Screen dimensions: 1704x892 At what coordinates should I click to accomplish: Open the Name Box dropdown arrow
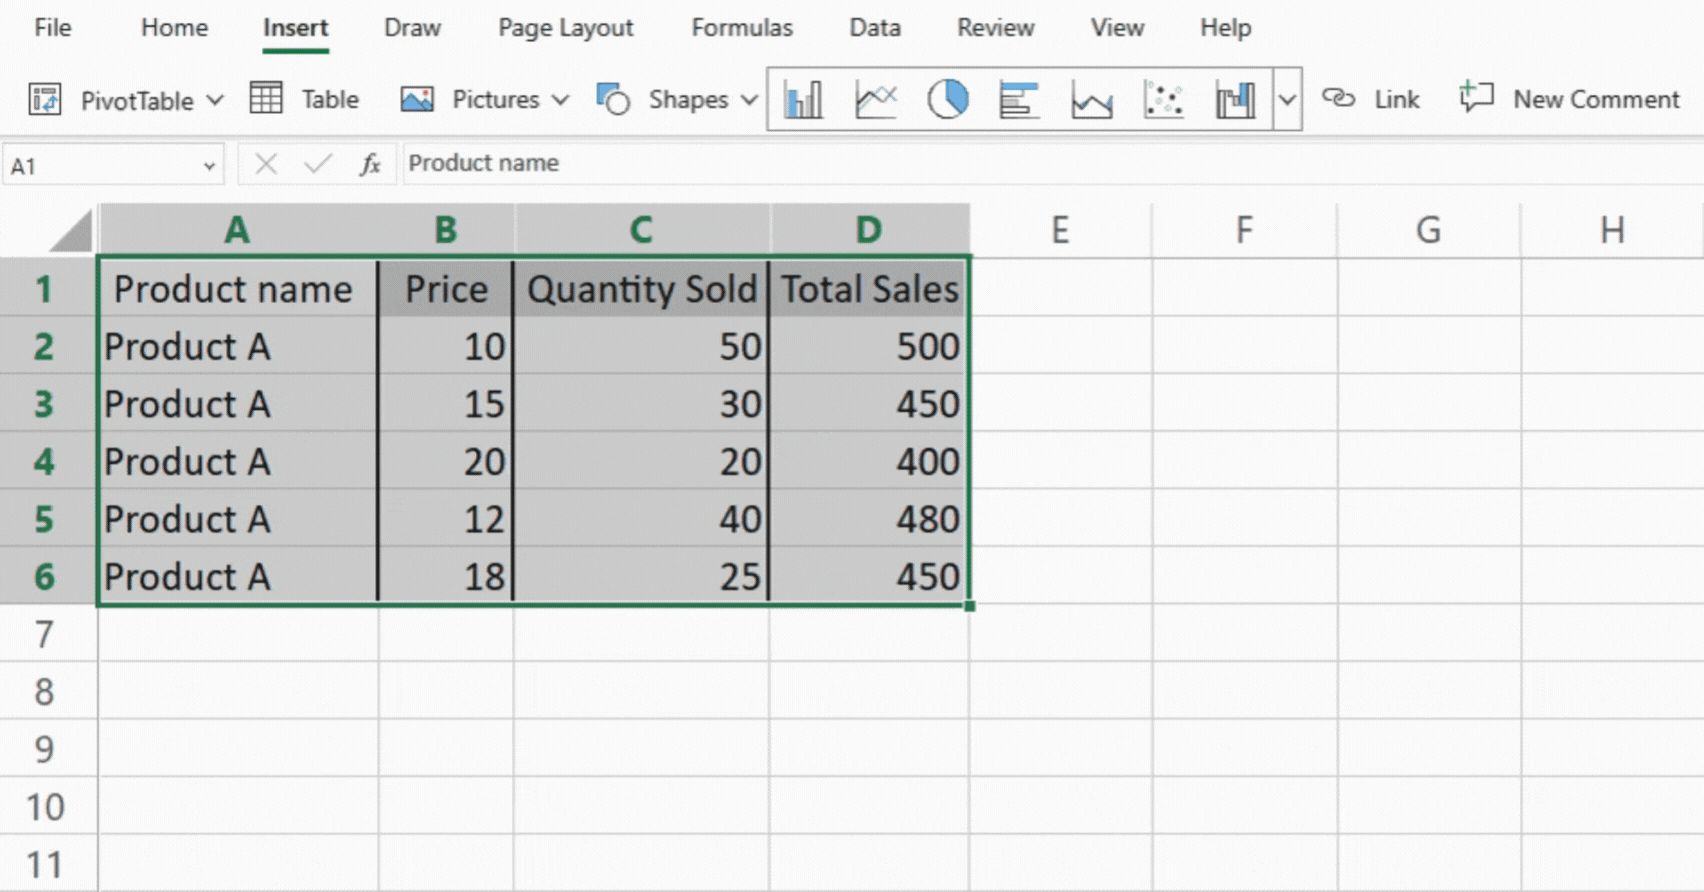[x=209, y=166]
